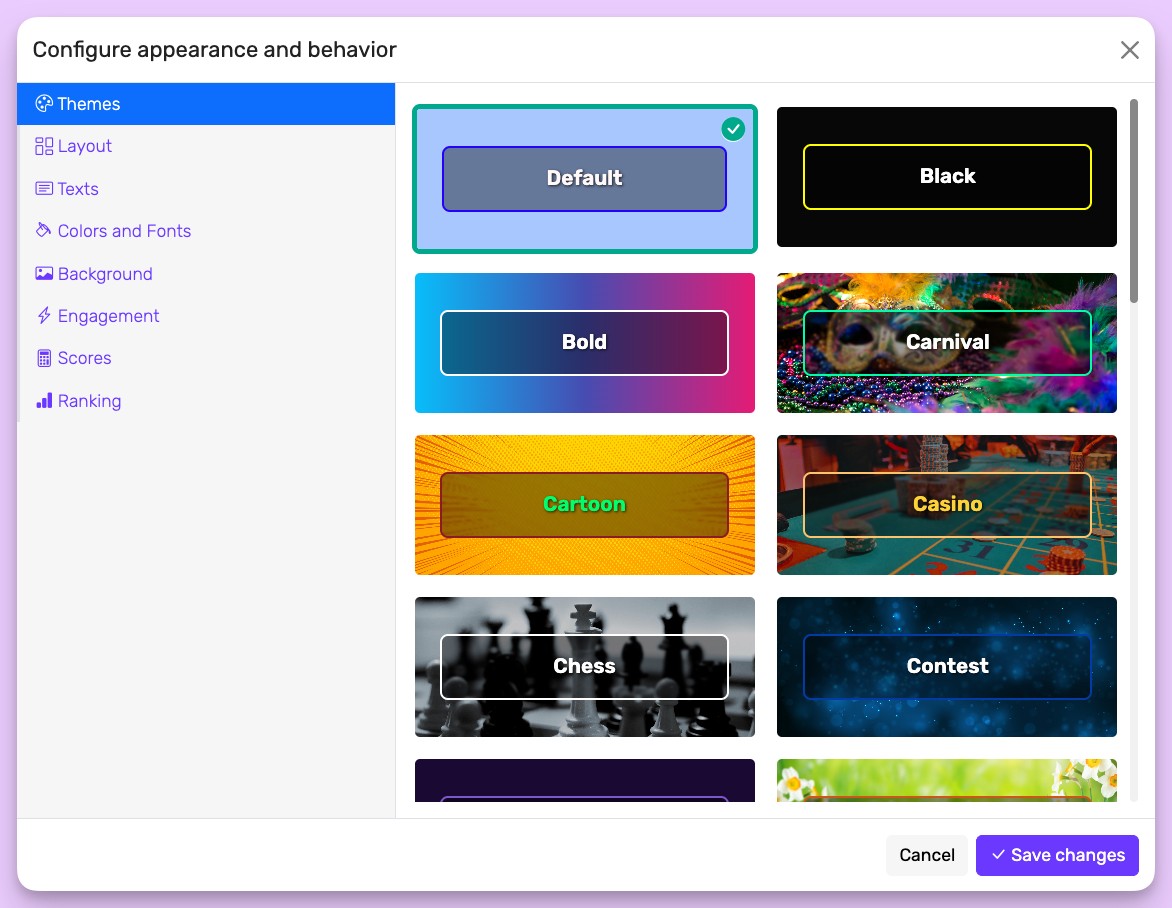Click the paint bucket Colors and Fonts icon
Viewport: 1172px width, 908px height.
(x=44, y=230)
